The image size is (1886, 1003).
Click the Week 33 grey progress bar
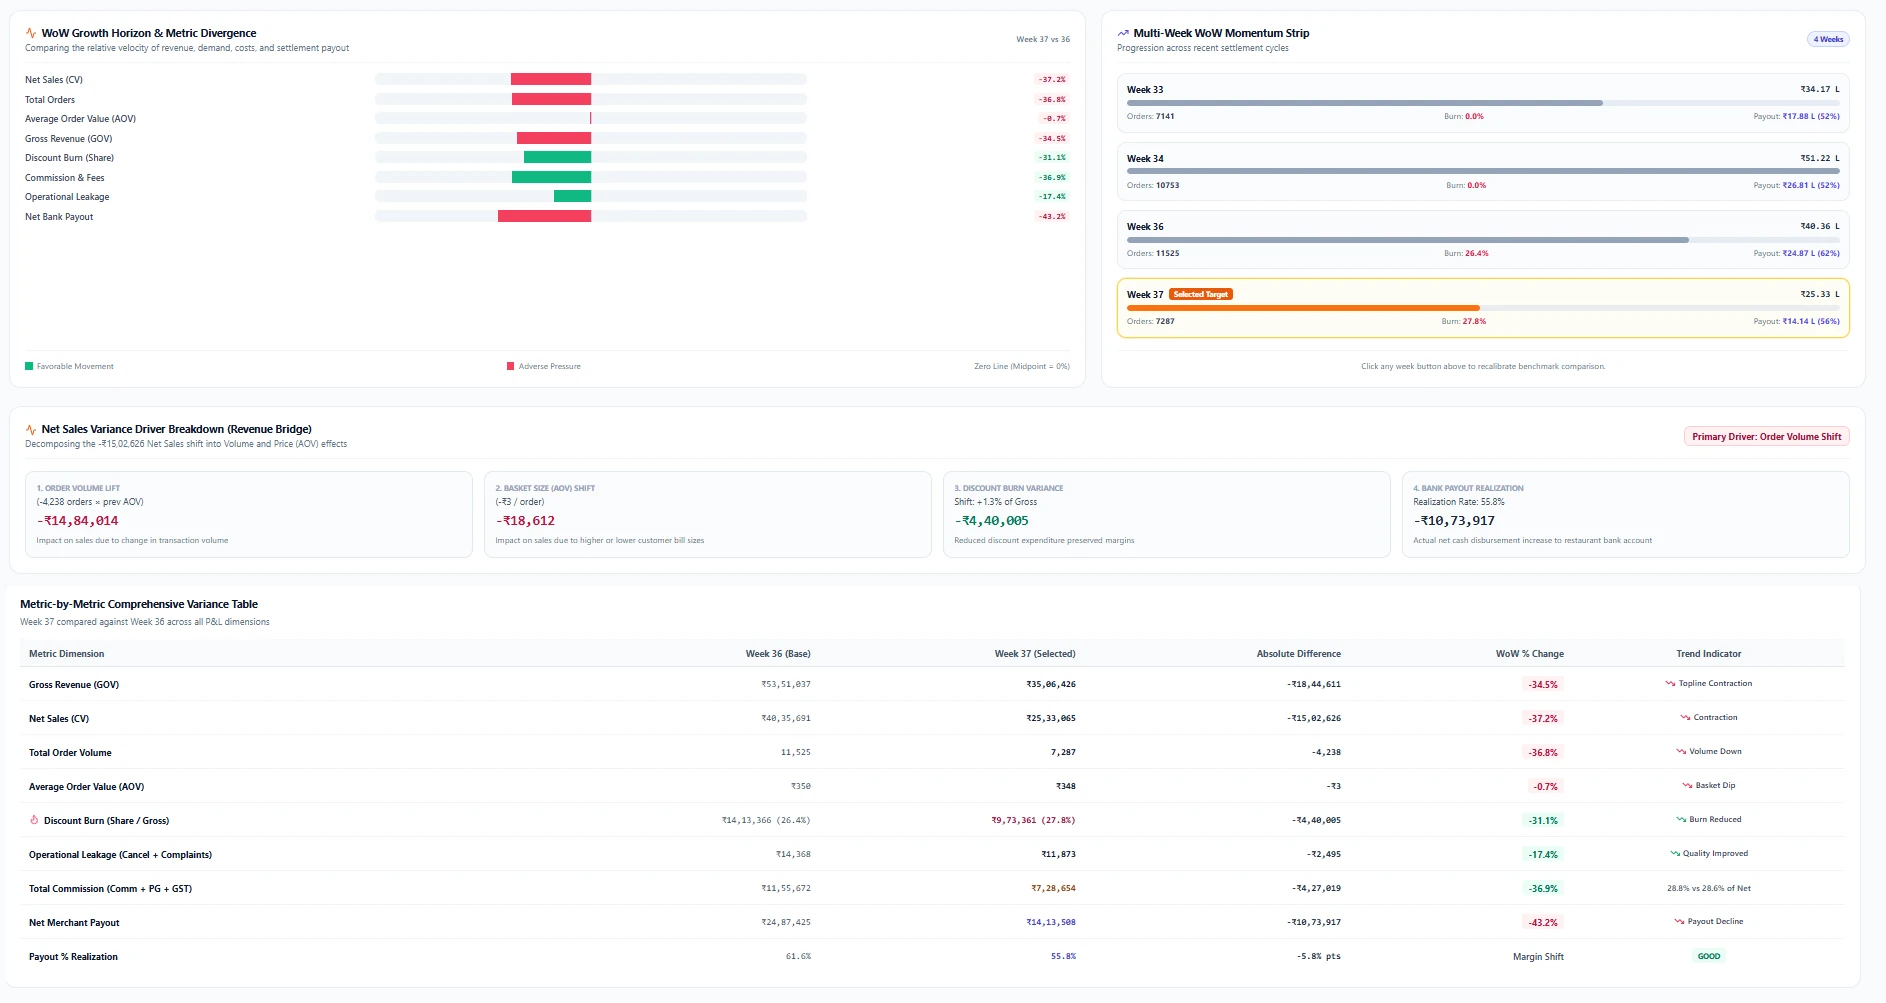1365,103
